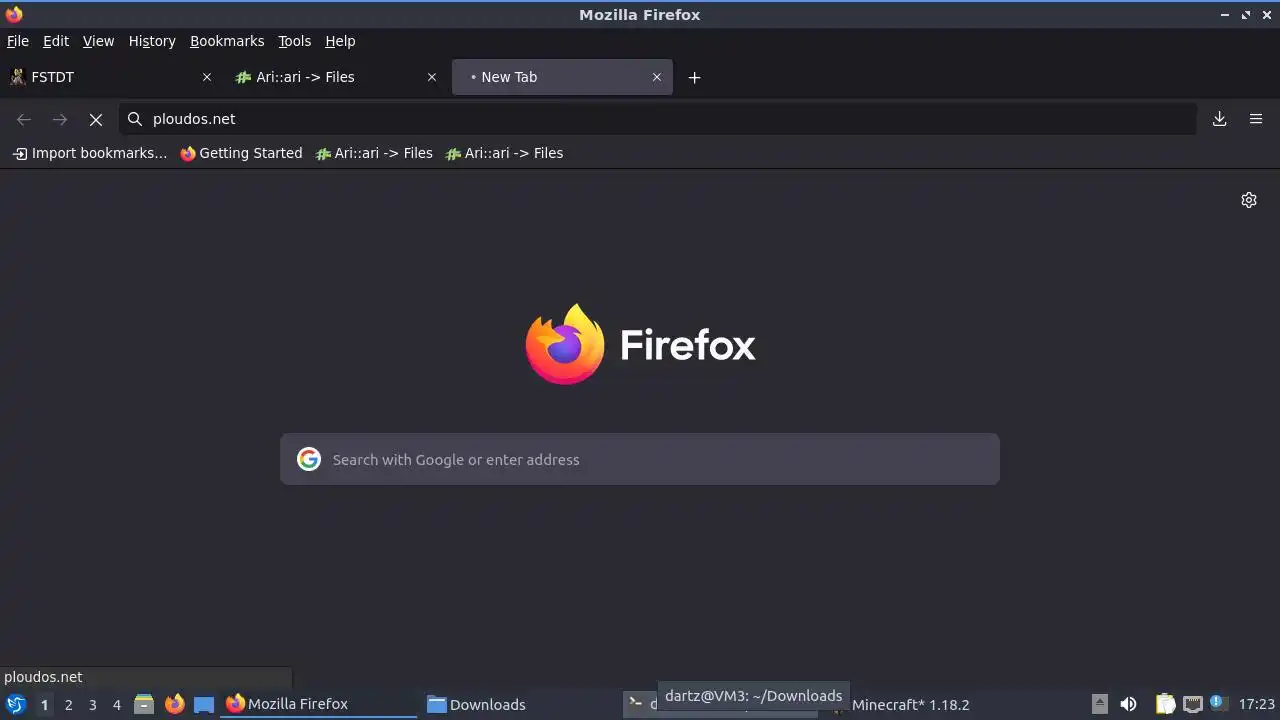Expand the hidden system tray arrow
The image size is (1280, 720).
pyautogui.click(x=1099, y=704)
